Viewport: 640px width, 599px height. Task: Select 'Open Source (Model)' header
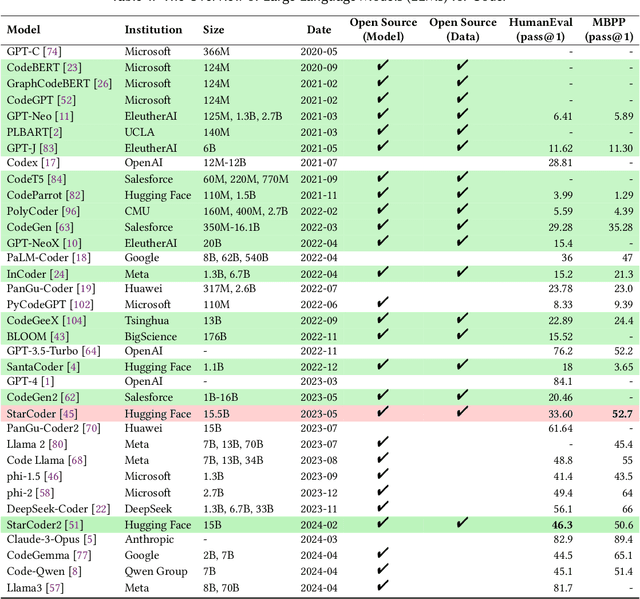coord(383,29)
